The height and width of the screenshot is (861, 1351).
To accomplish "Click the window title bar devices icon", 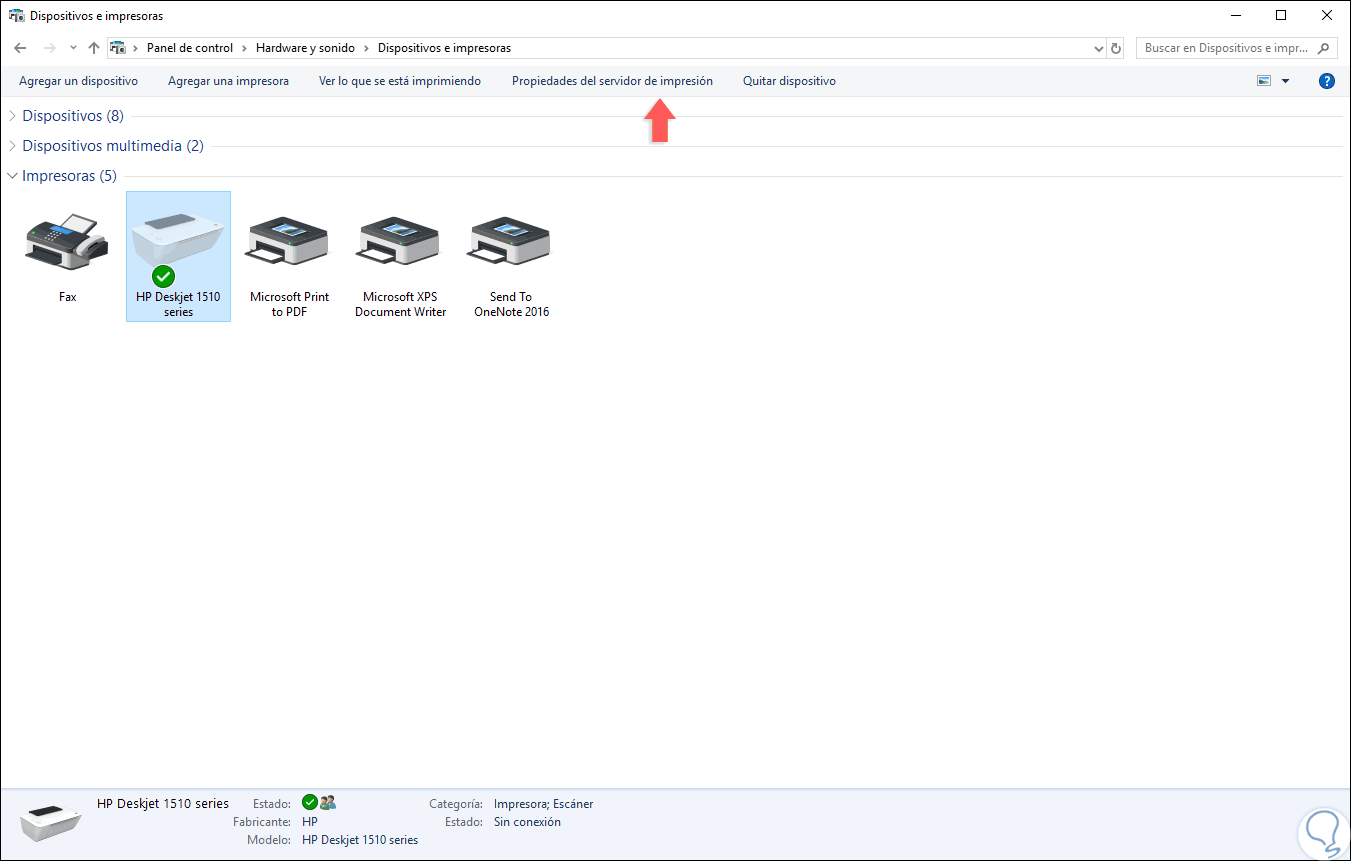I will coord(16,16).
